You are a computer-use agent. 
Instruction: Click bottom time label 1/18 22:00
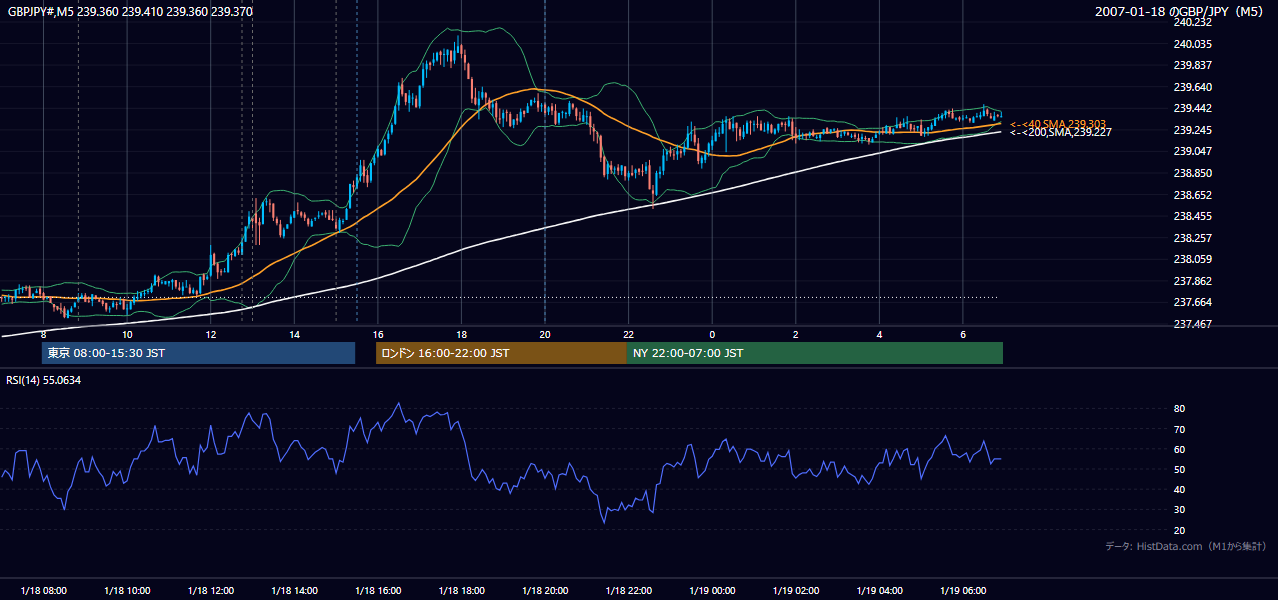pyautogui.click(x=628, y=591)
